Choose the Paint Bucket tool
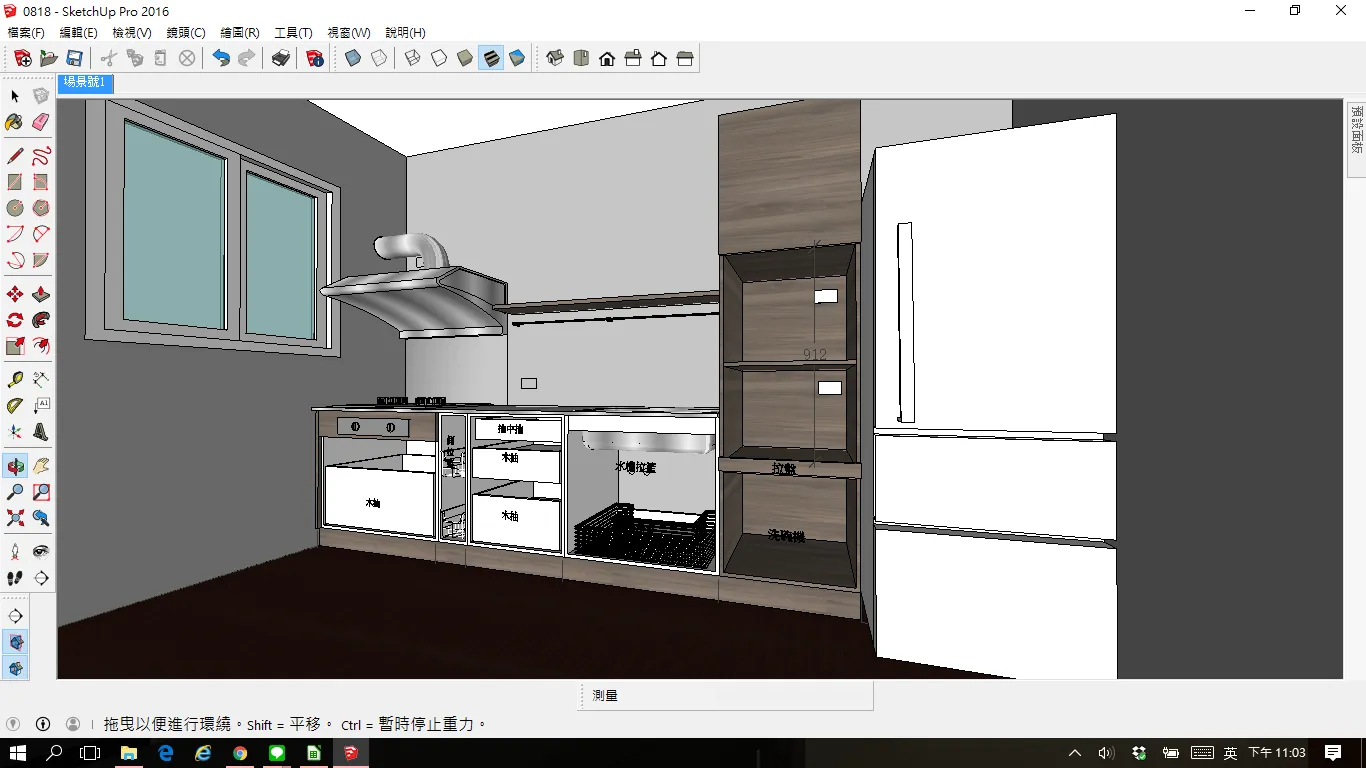Screen dimensions: 1366x768 (x=14, y=122)
